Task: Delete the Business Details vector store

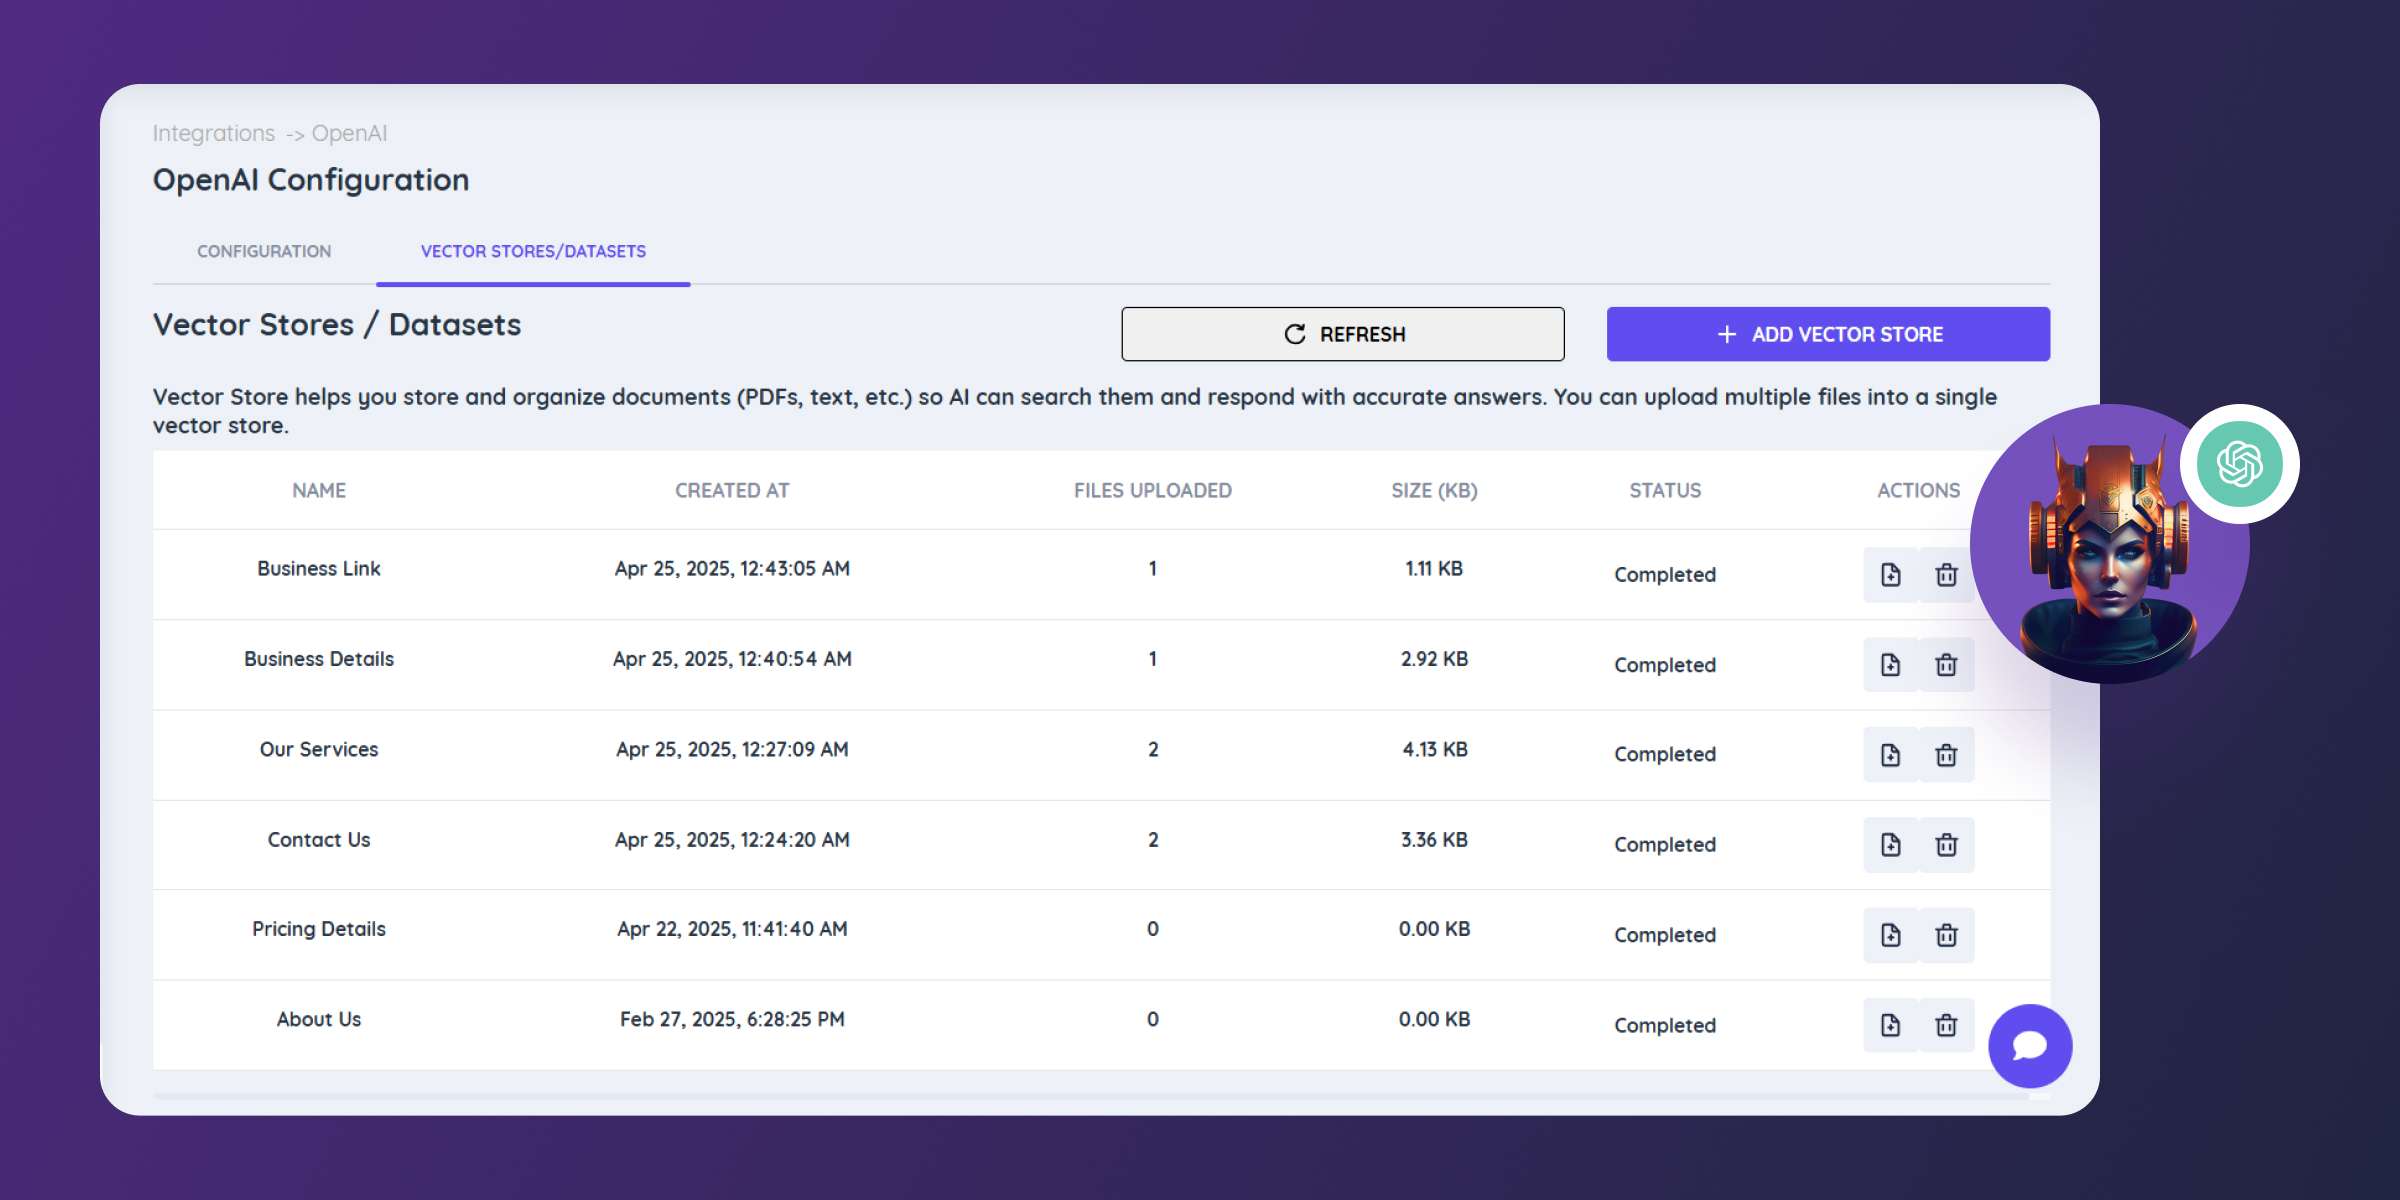Action: coord(1946,665)
